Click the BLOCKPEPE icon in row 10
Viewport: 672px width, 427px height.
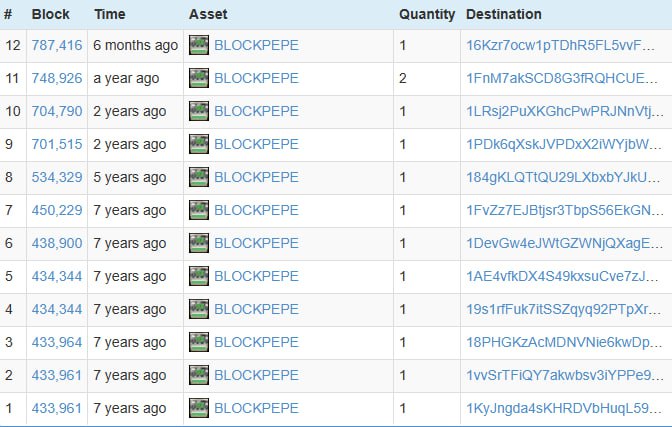click(x=199, y=111)
